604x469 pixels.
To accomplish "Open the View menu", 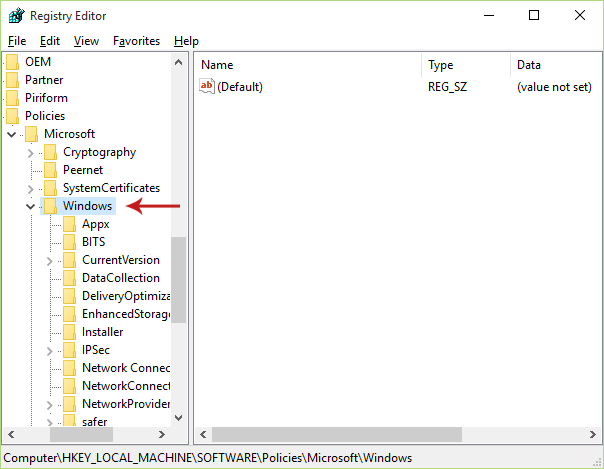I will (86, 41).
